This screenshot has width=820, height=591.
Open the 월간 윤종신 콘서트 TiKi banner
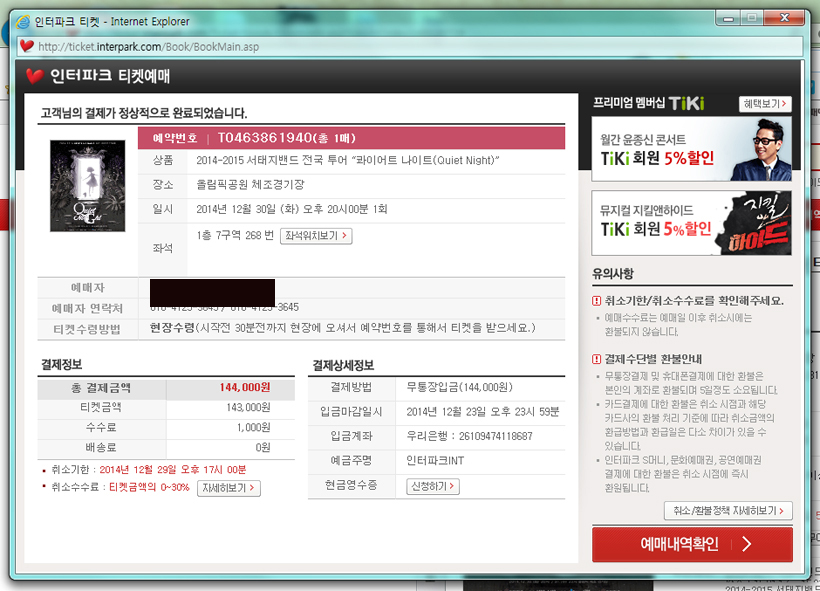691,149
